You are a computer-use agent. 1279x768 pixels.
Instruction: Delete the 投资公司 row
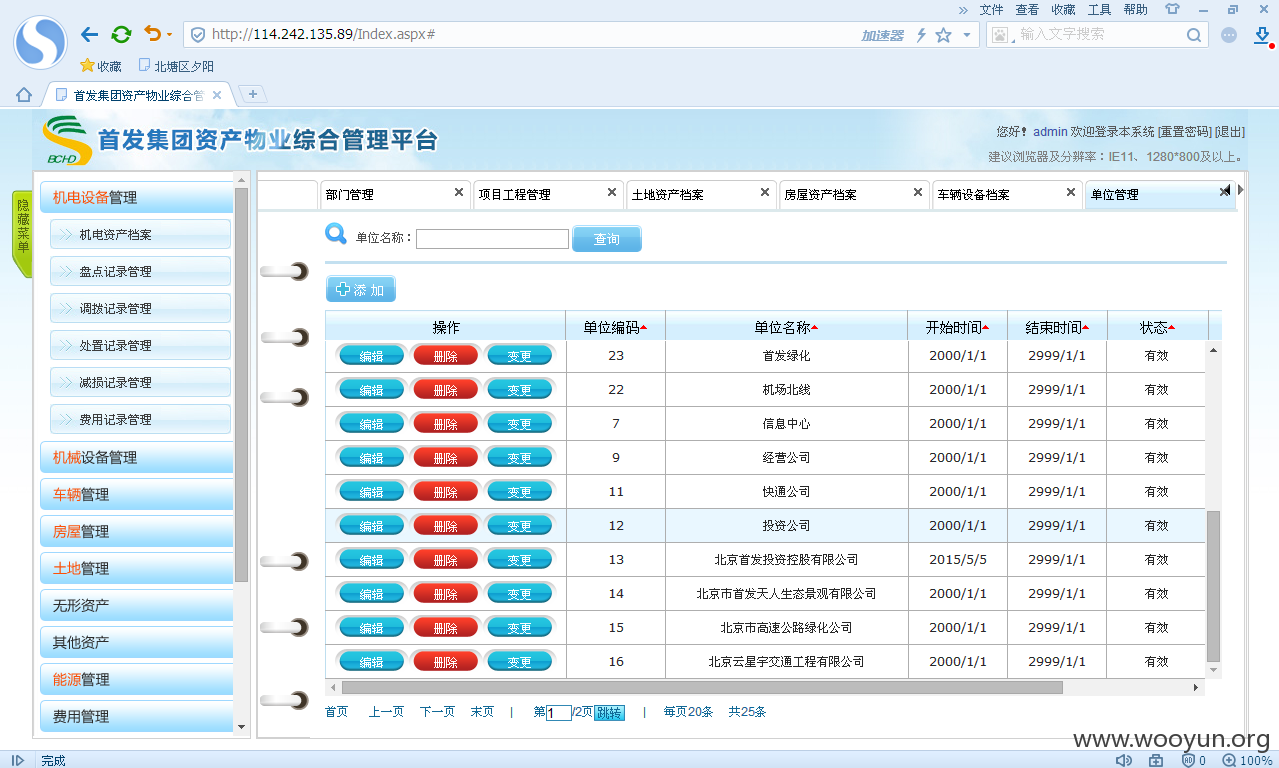[x=445, y=526]
